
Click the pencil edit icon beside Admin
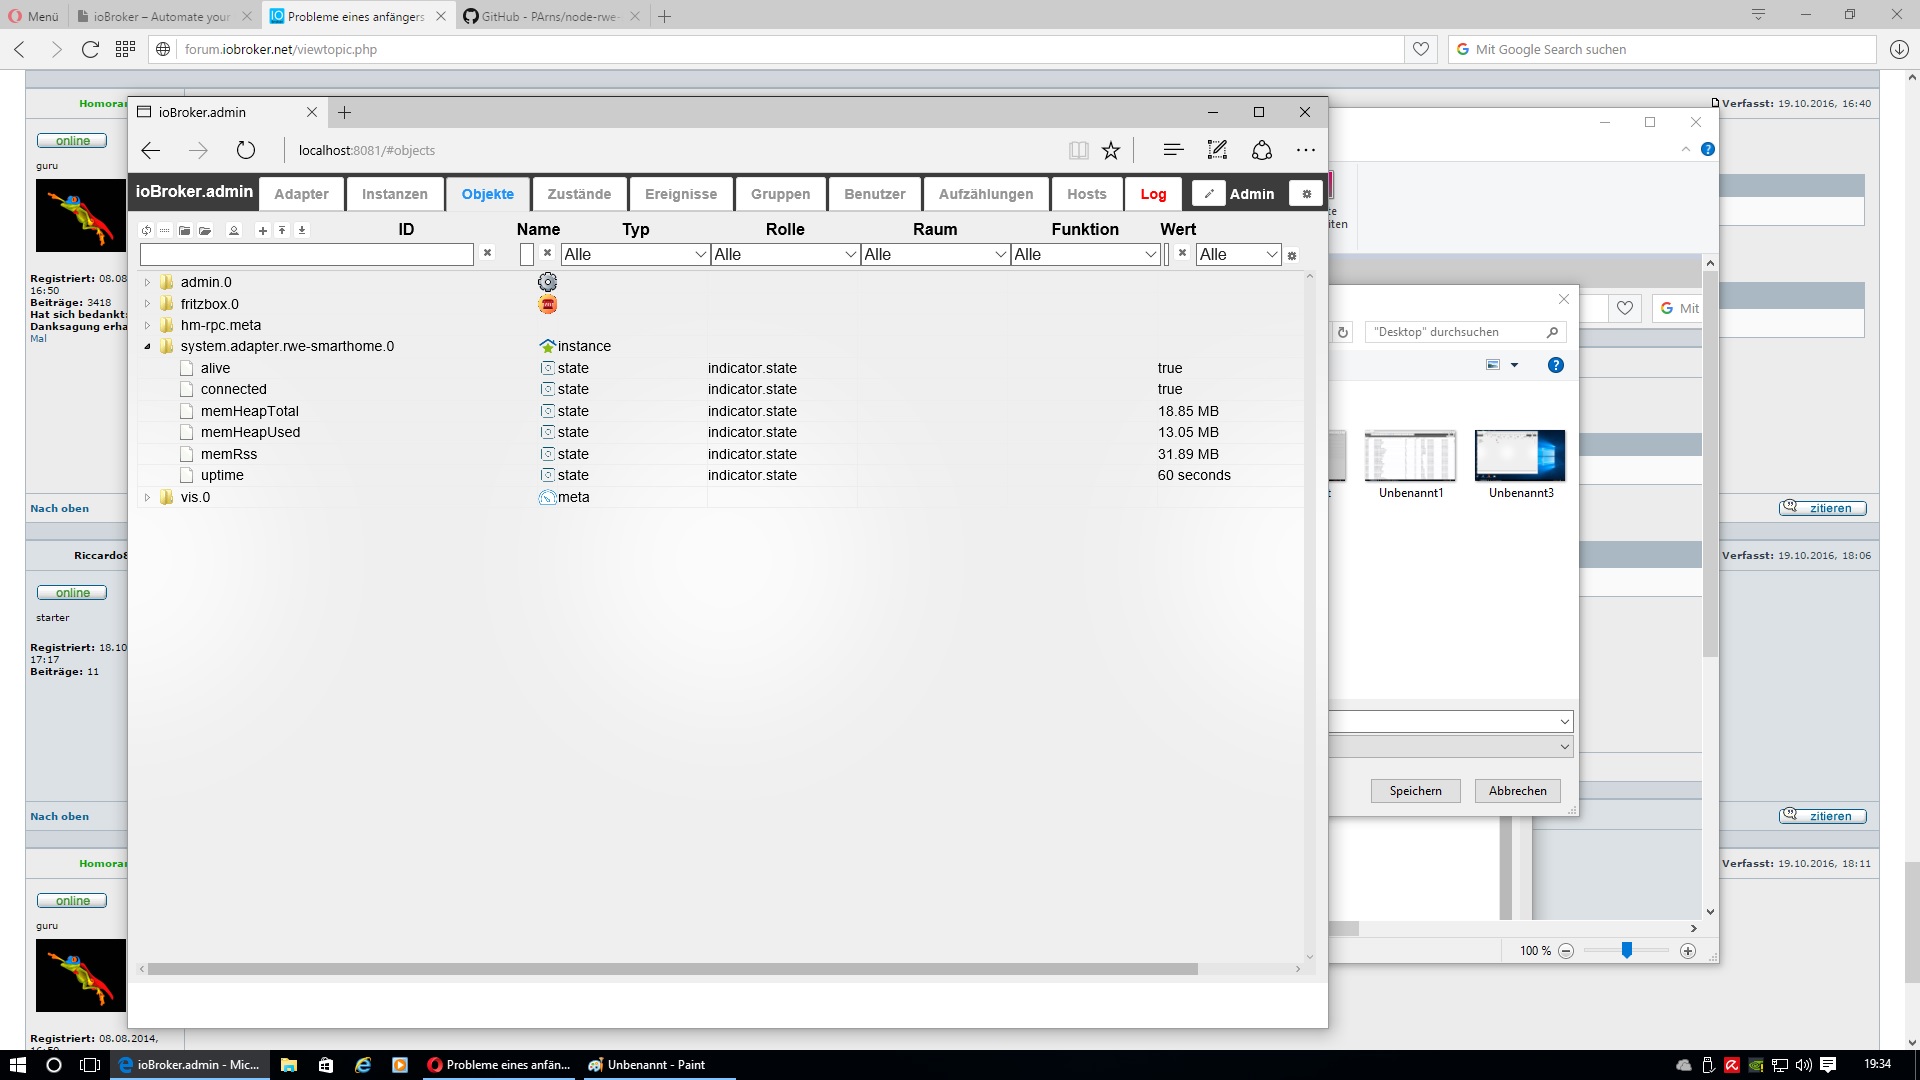[x=1208, y=194]
